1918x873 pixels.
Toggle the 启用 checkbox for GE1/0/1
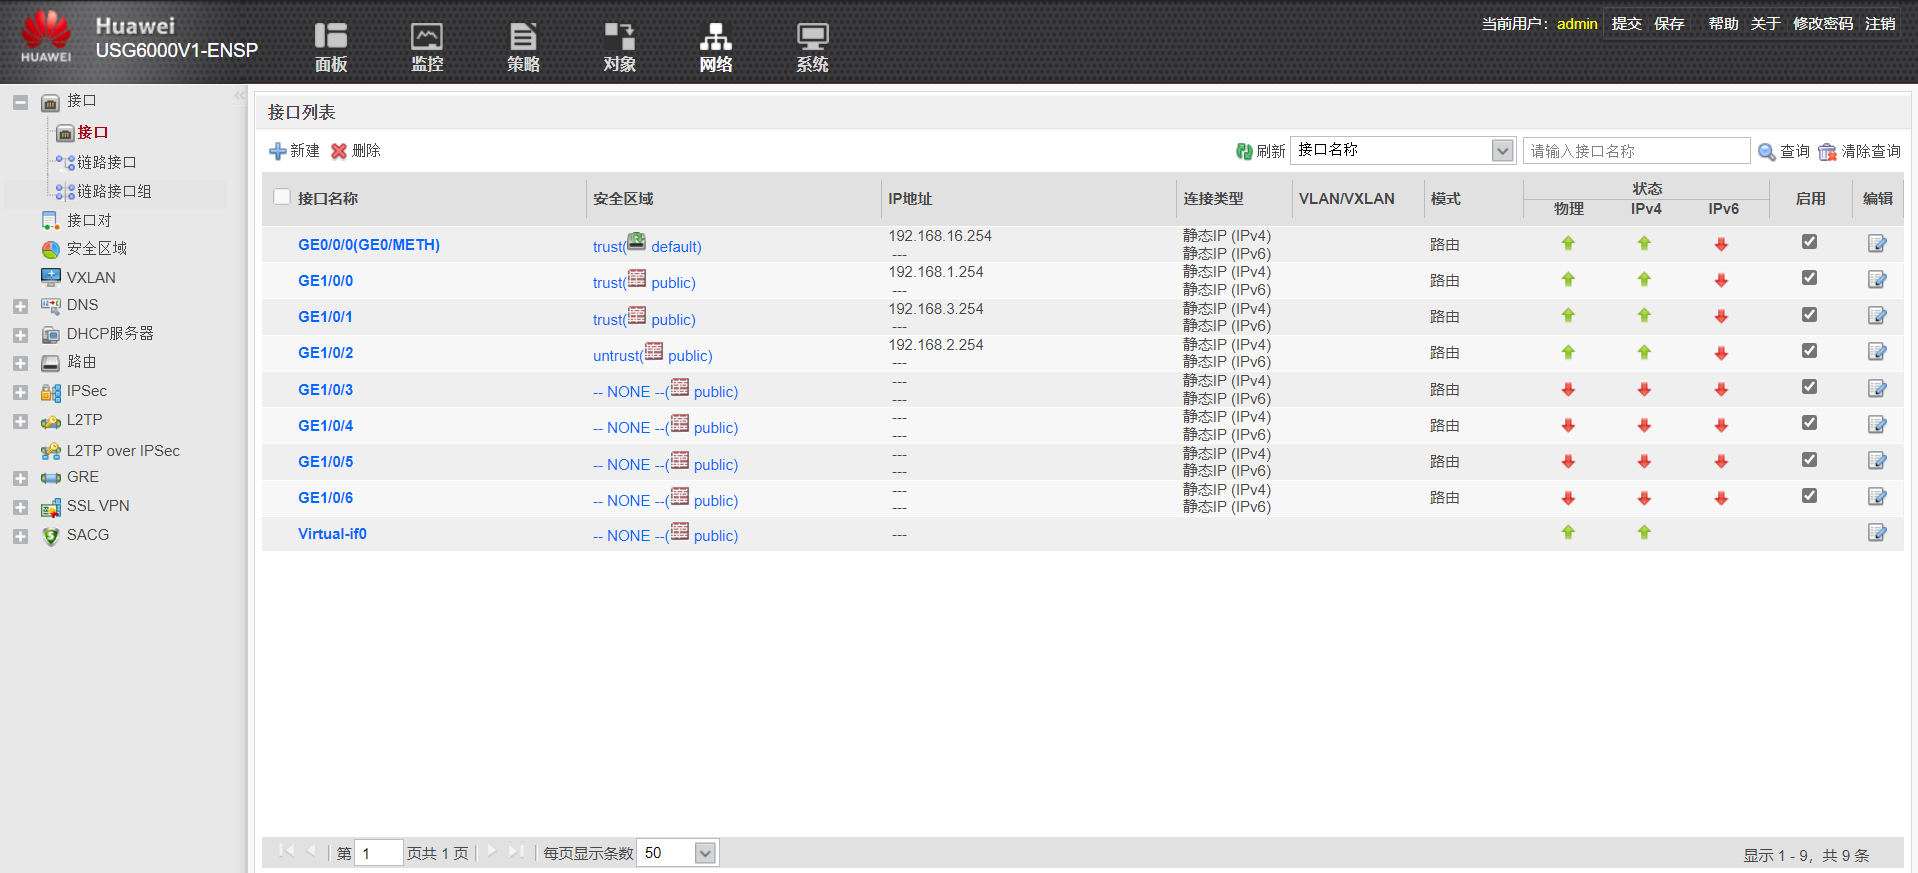coord(1809,315)
